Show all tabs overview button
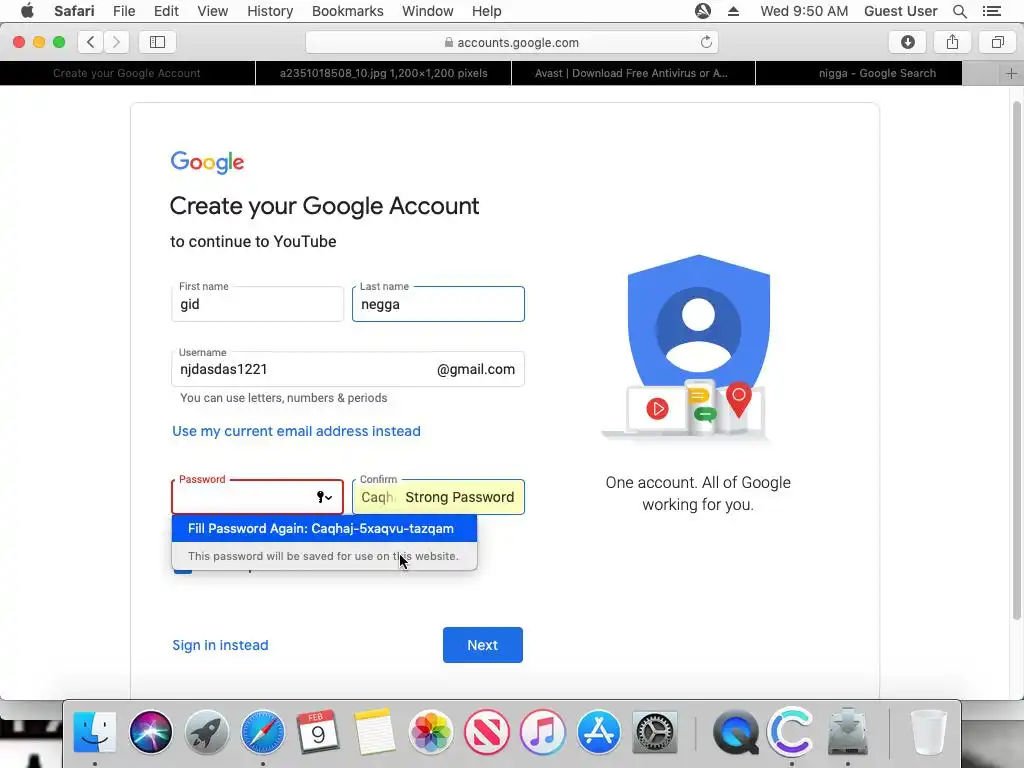This screenshot has height=768, width=1024. coord(997,42)
